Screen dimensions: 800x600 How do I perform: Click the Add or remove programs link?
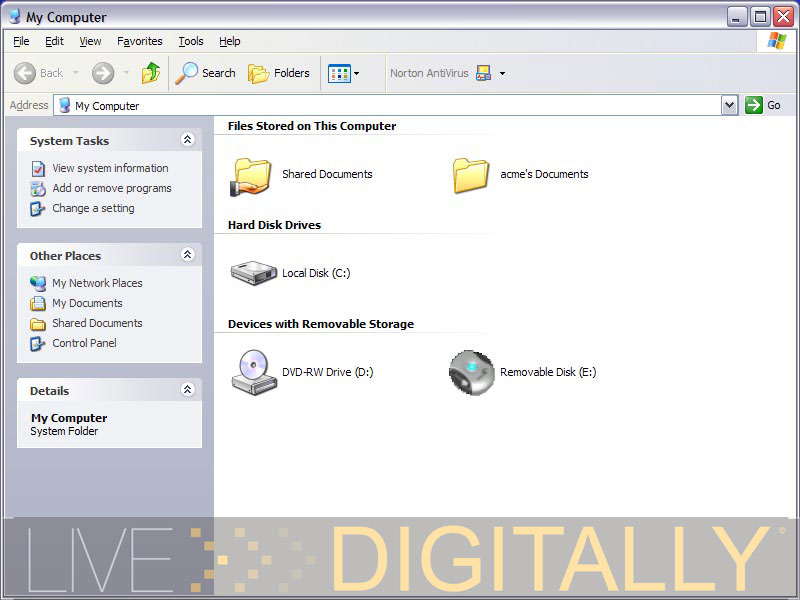(x=111, y=188)
